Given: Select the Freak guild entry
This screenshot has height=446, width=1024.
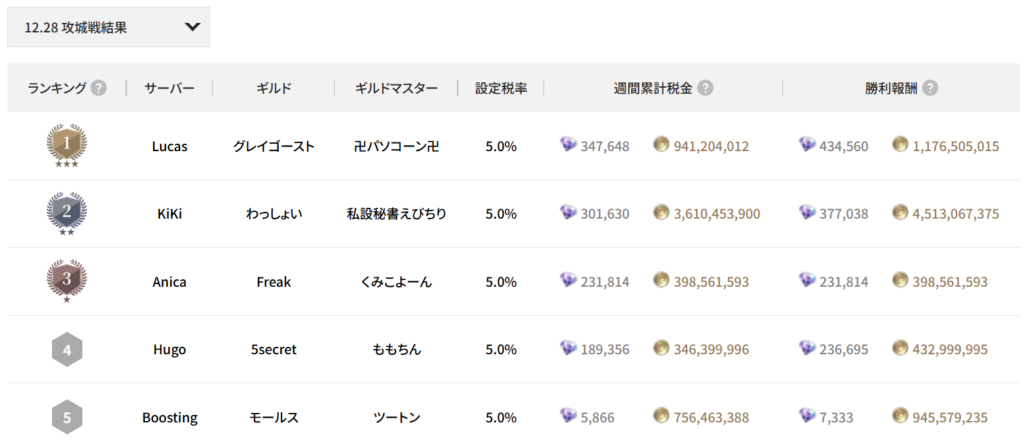Looking at the screenshot, I should click(x=273, y=282).
